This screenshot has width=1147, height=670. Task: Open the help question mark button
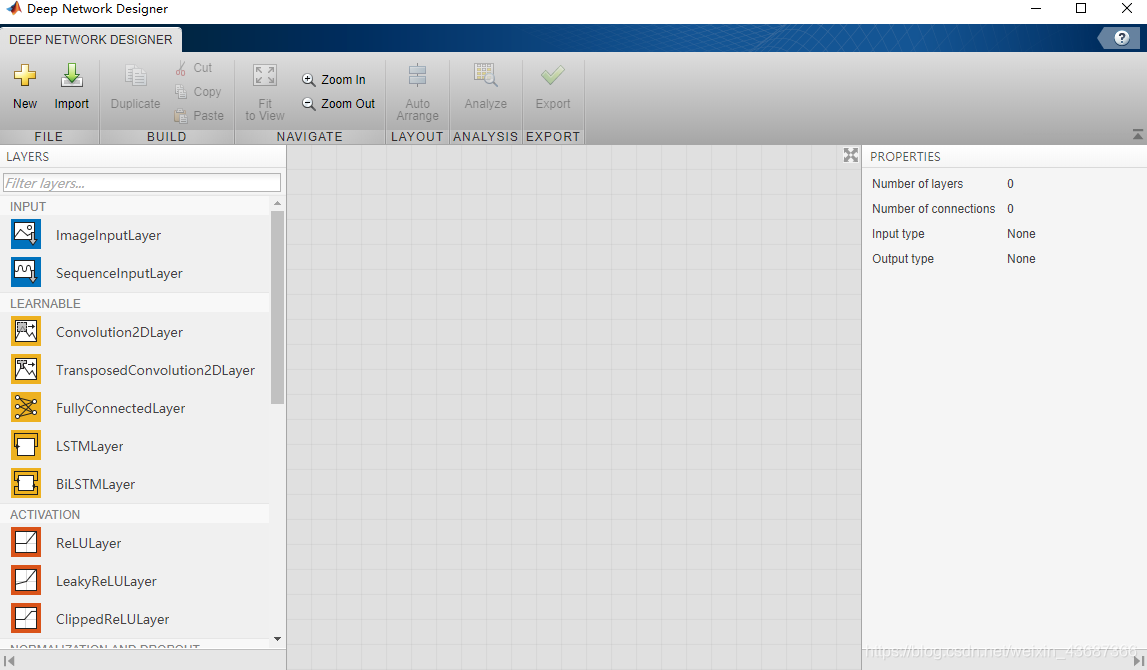pos(1121,38)
